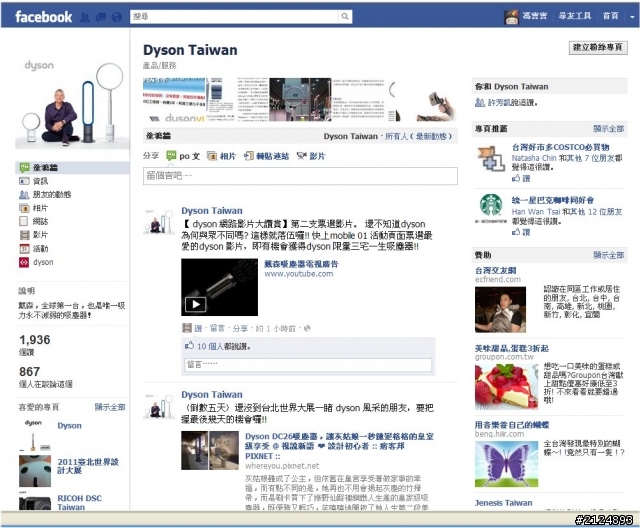
Task: Click the 轉貼連結 share option
Action: tap(267, 156)
